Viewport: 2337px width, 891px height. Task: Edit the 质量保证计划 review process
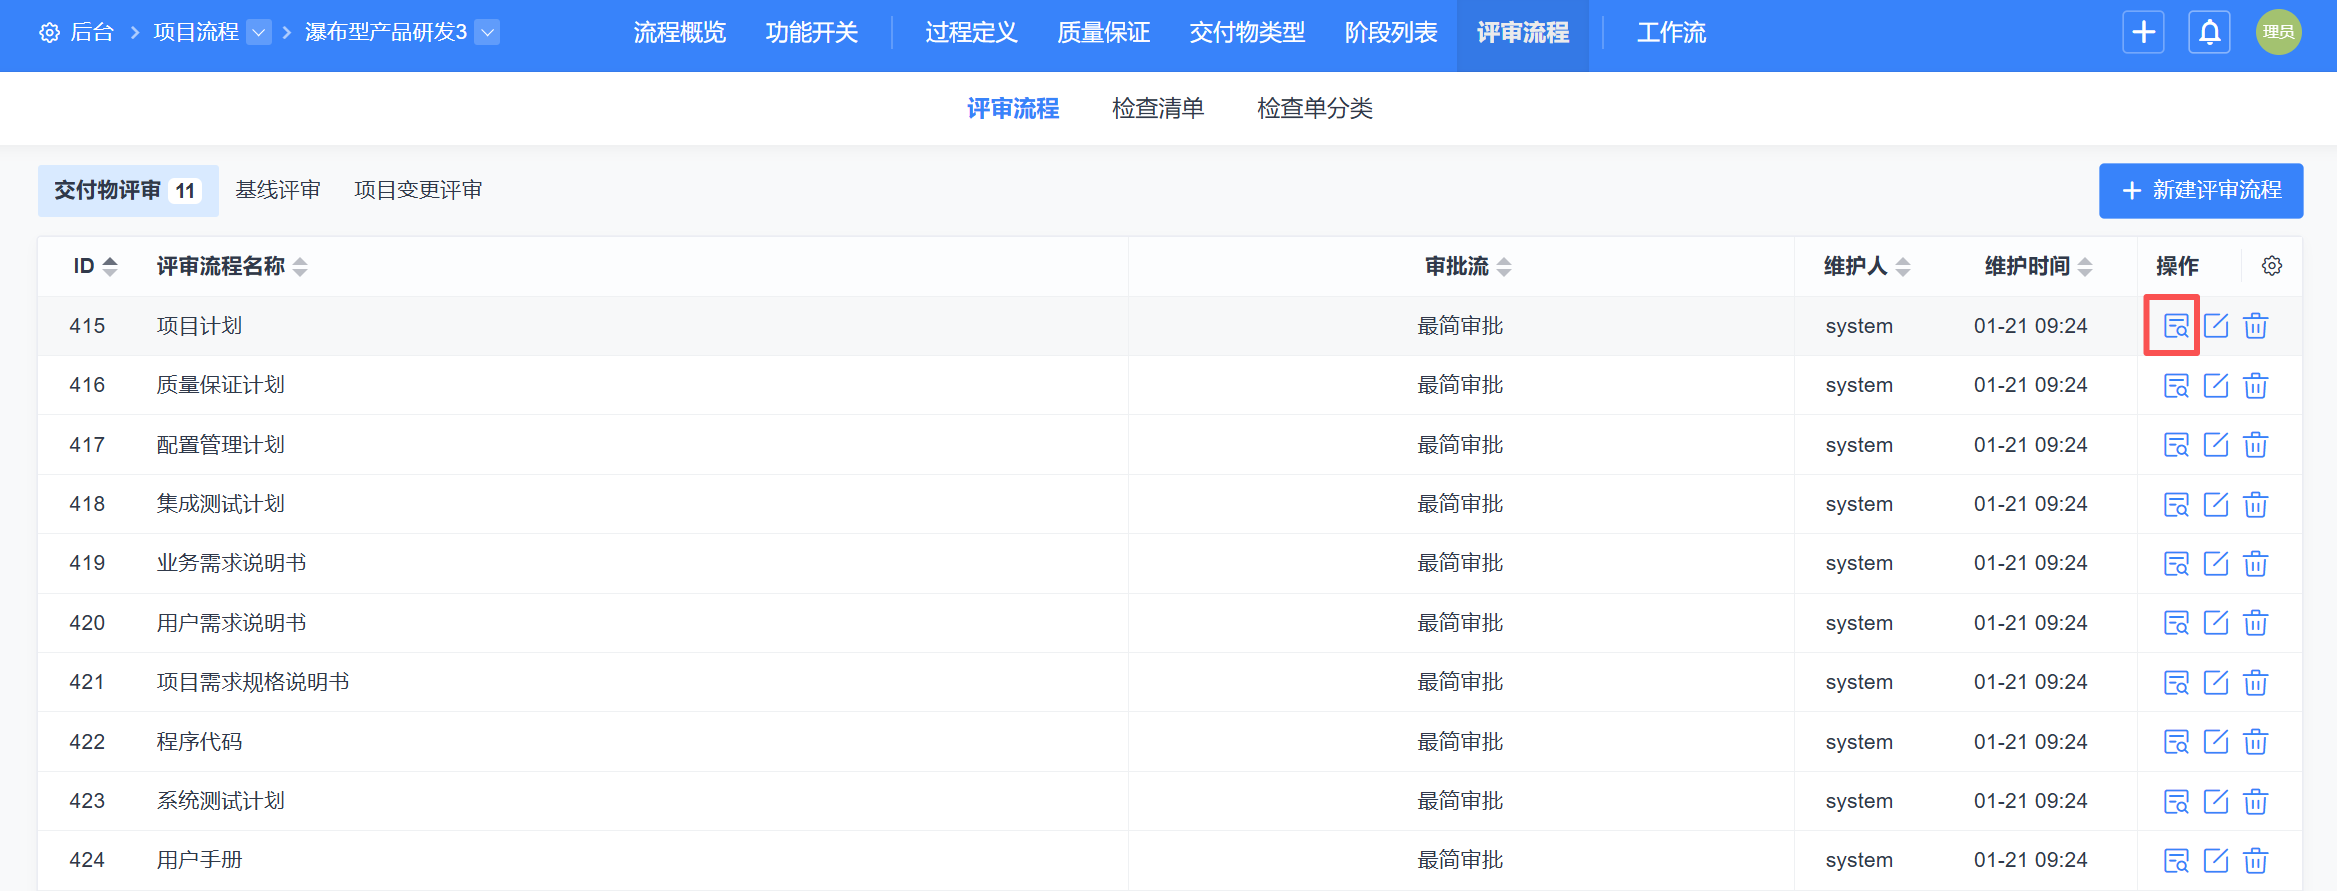click(2215, 385)
